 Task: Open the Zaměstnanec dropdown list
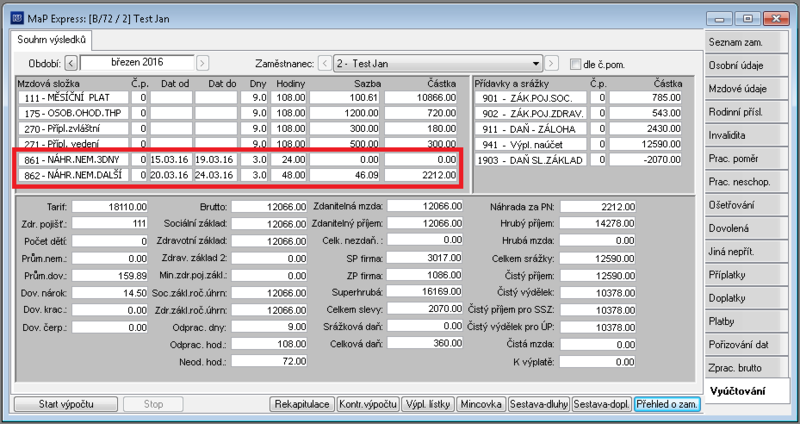pyautogui.click(x=536, y=64)
